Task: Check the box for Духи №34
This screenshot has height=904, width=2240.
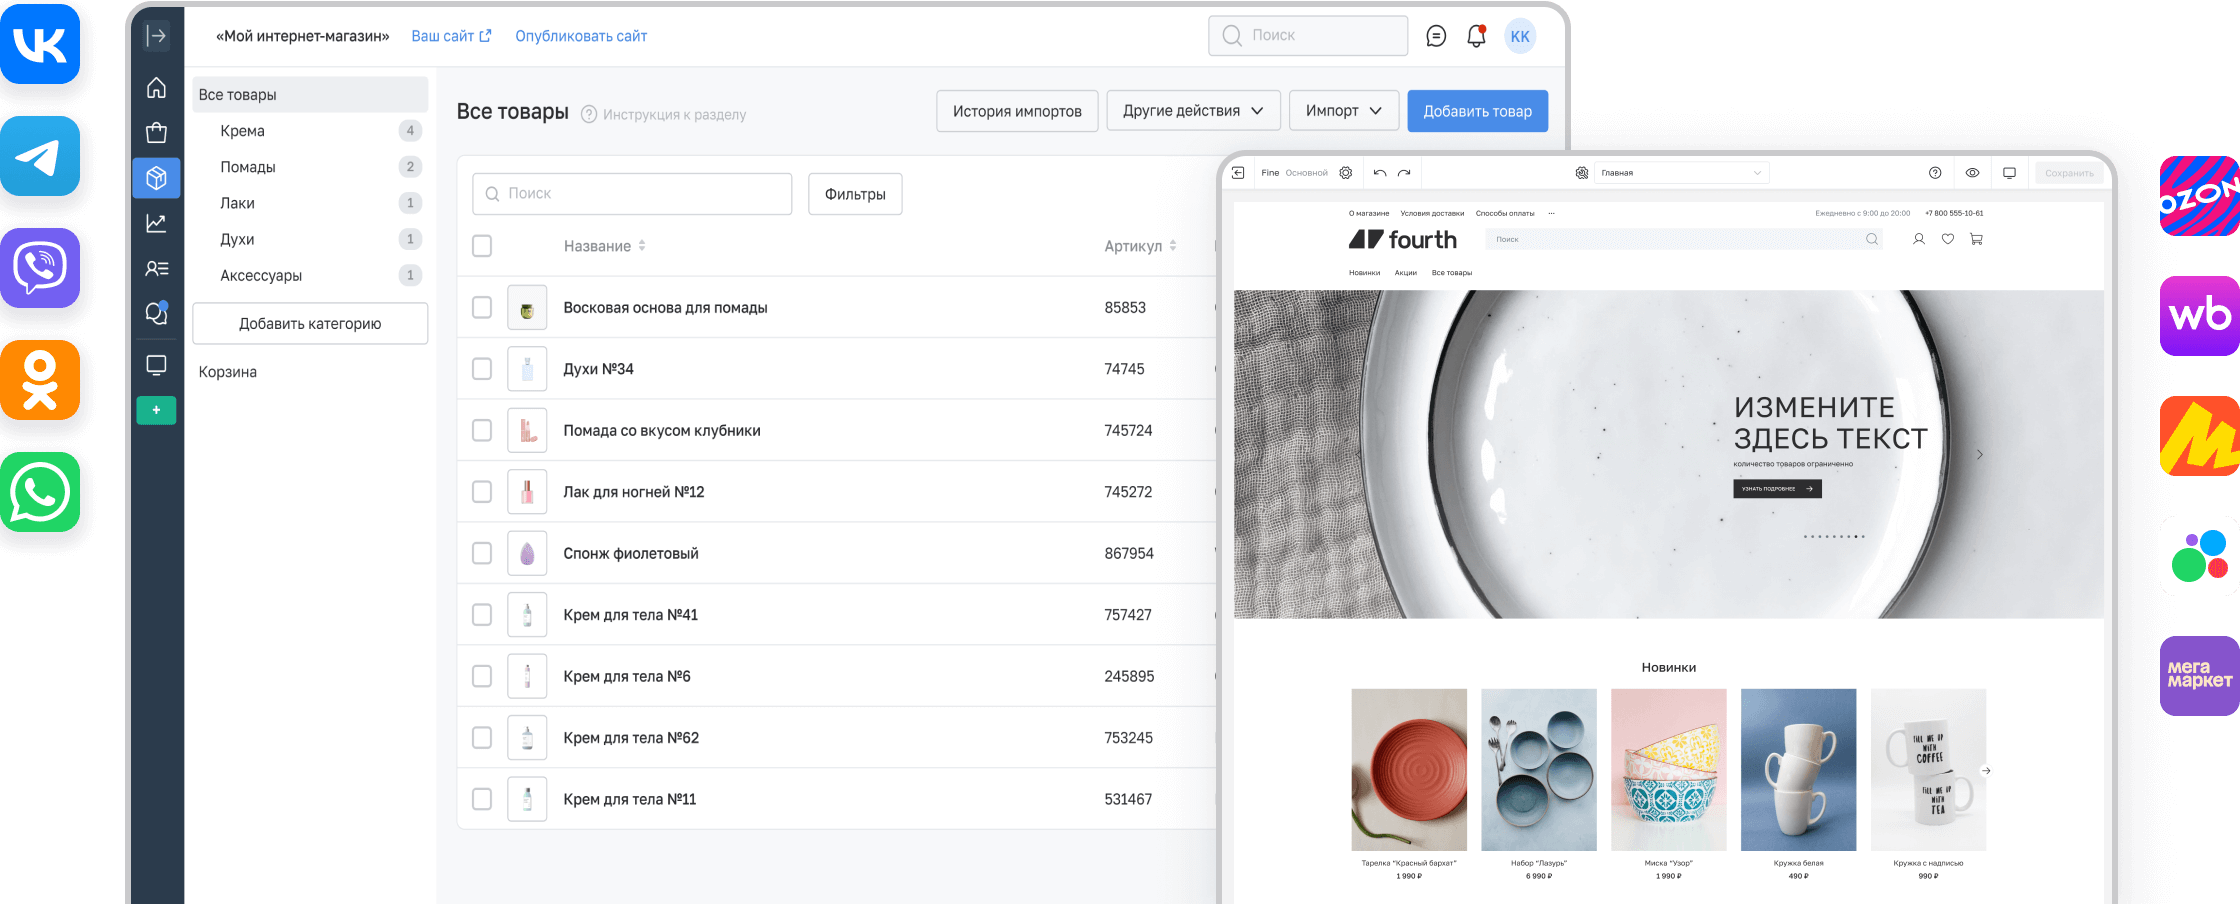Action: [x=482, y=369]
